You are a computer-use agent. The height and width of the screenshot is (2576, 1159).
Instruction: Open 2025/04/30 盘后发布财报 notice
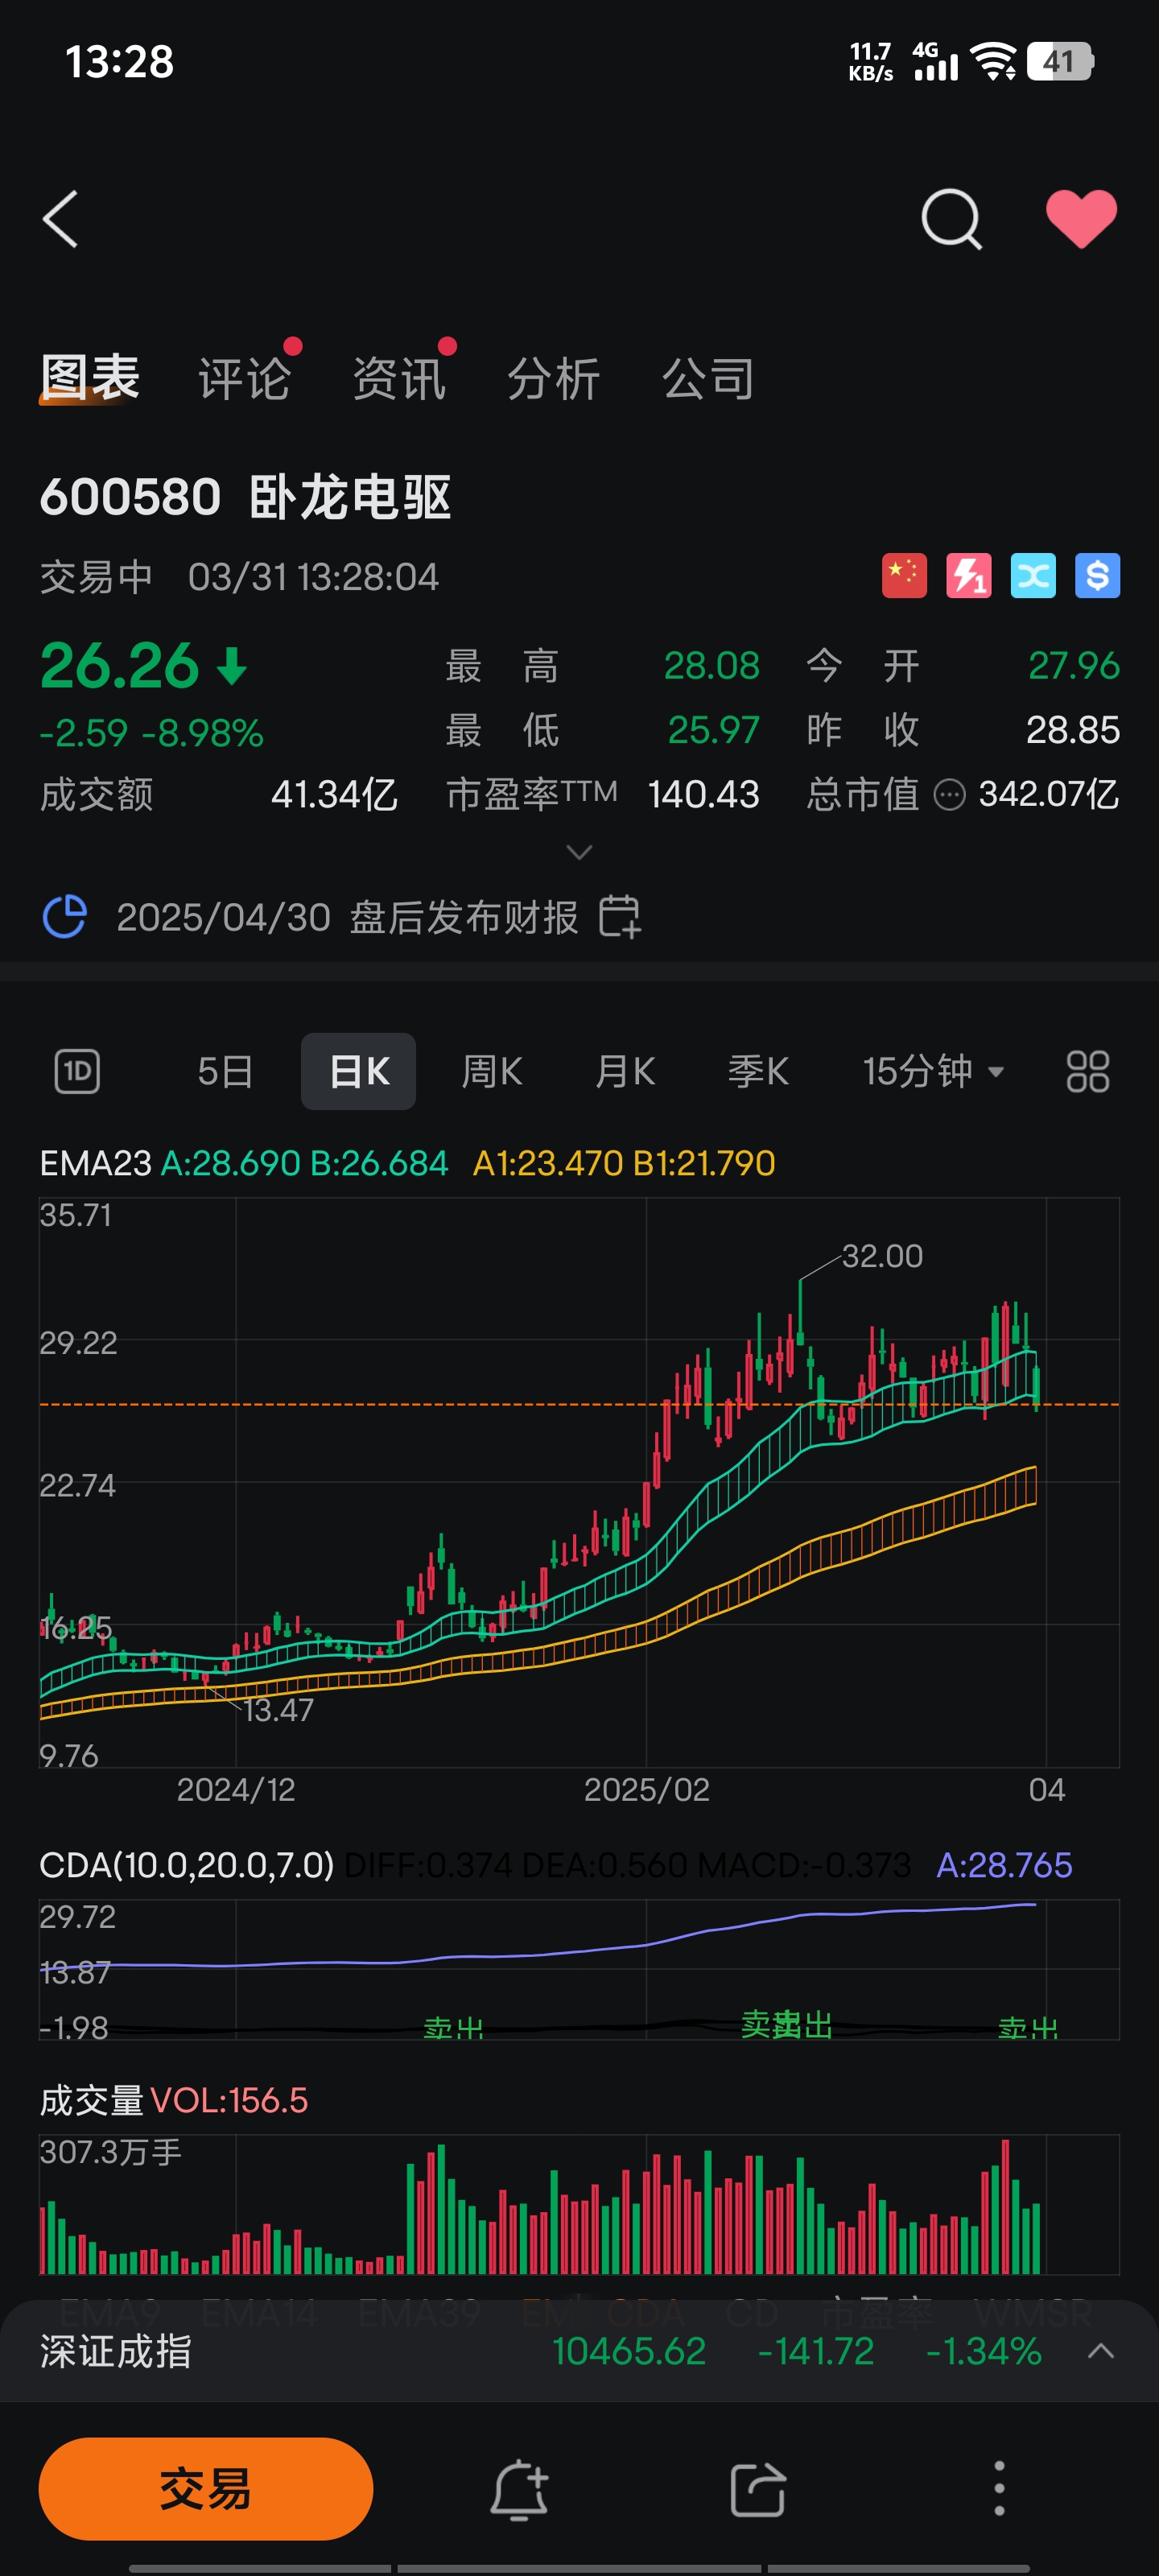(x=347, y=917)
